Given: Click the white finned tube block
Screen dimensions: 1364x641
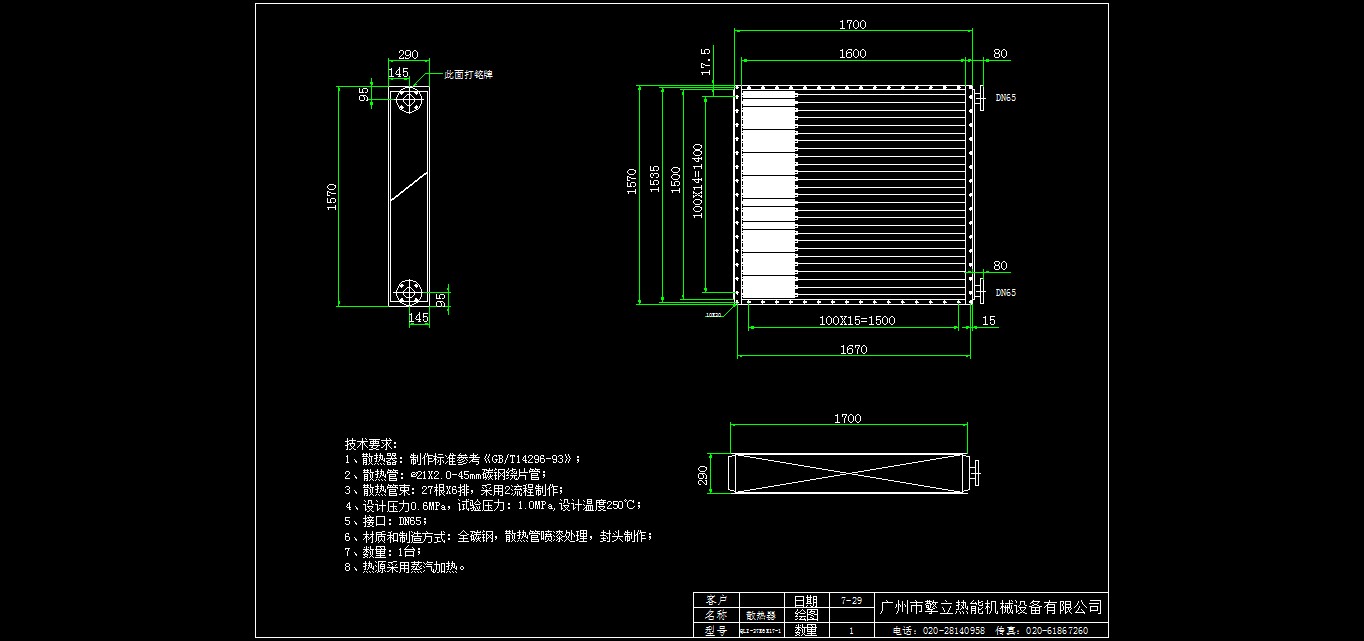Looking at the screenshot, I should click(x=768, y=195).
